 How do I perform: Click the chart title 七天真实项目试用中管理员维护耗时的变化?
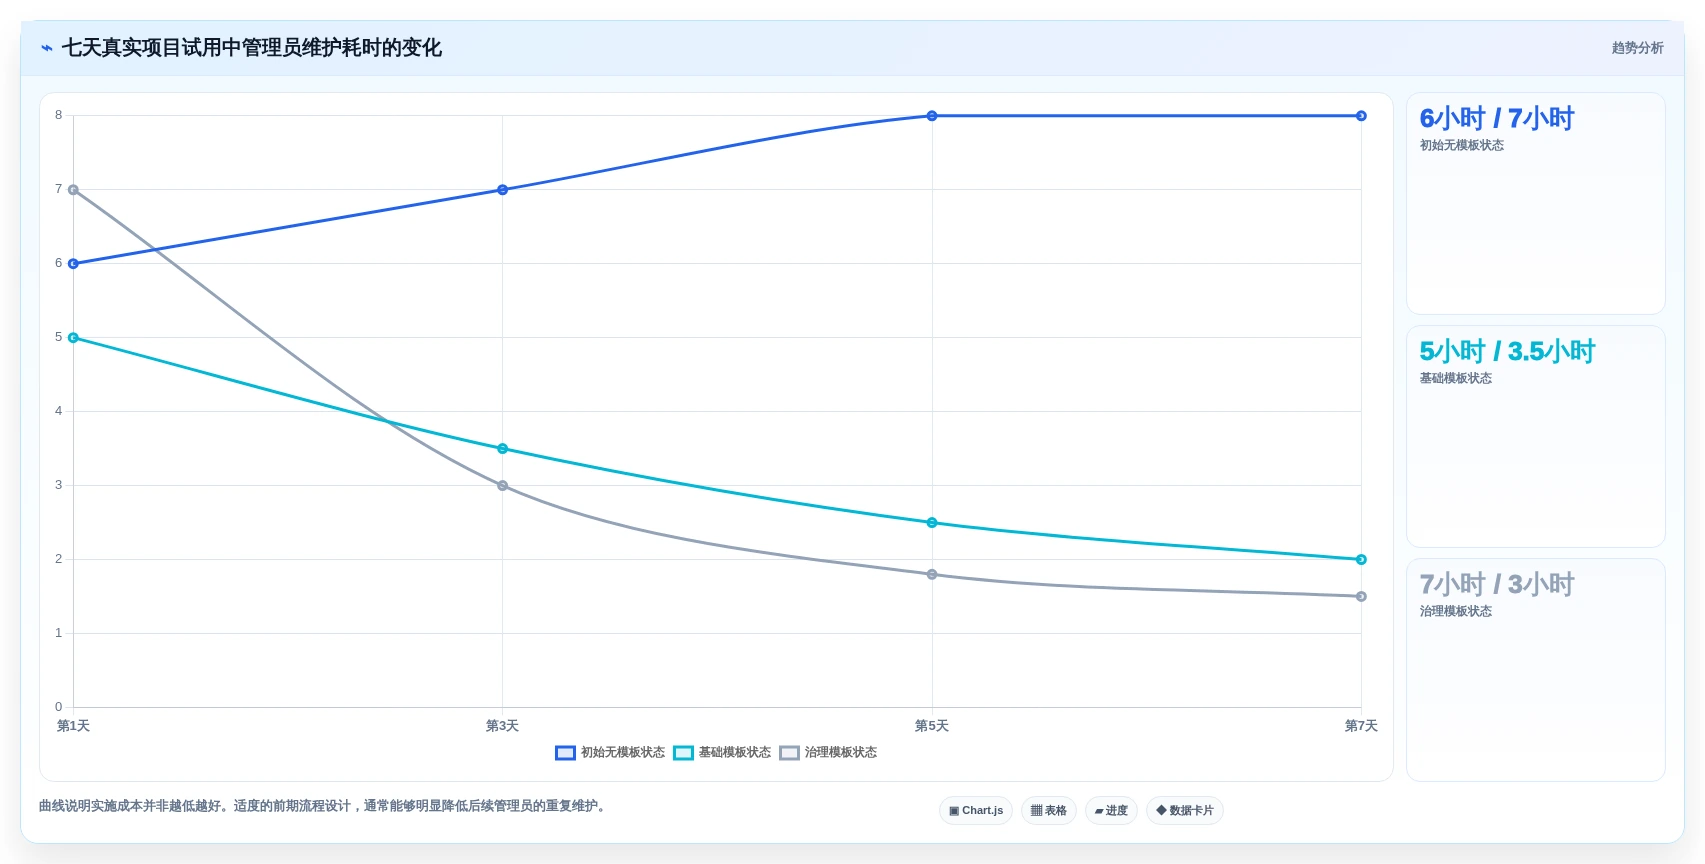(252, 48)
